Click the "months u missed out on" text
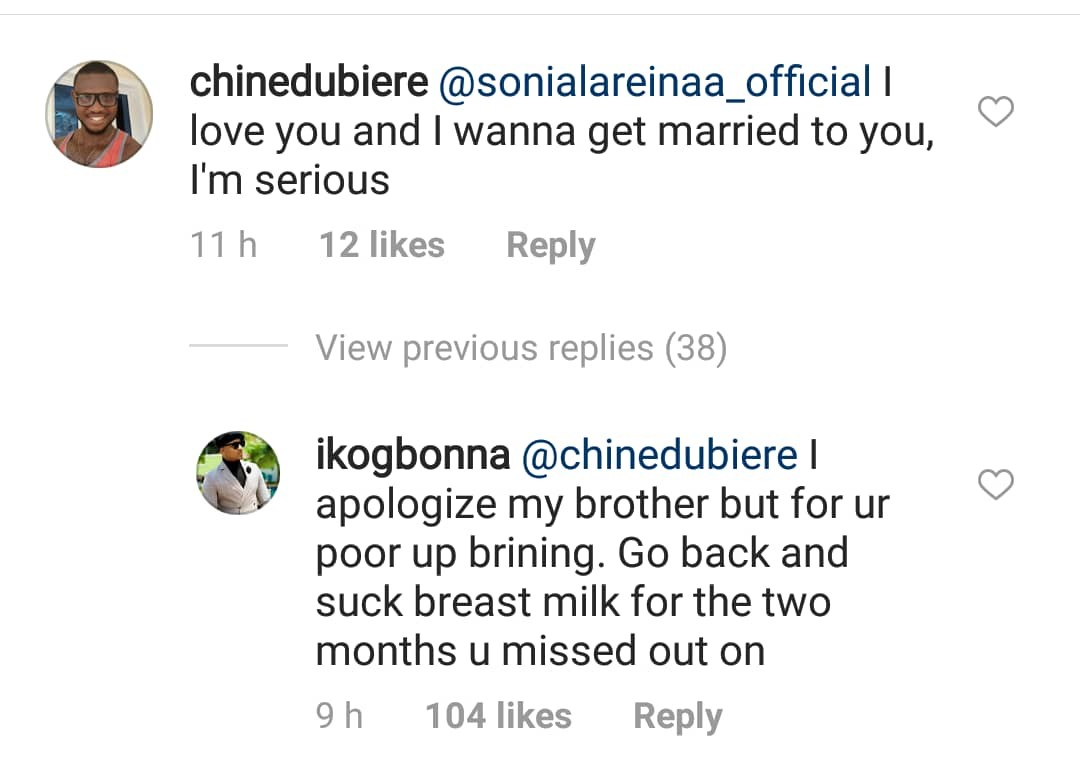 tap(540, 652)
